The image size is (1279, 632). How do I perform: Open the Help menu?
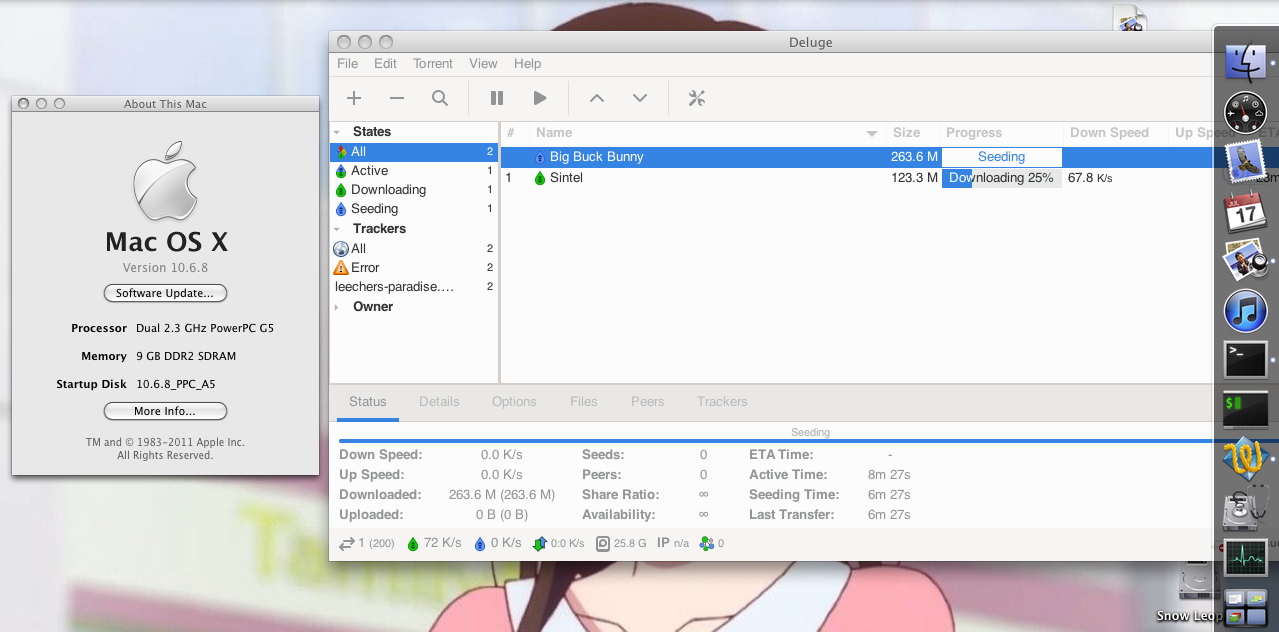(527, 63)
